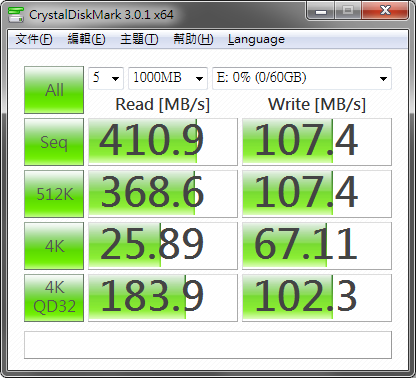The width and height of the screenshot is (418, 379).
Task: Click the Write [MB/s] column header
Action: click(x=317, y=105)
